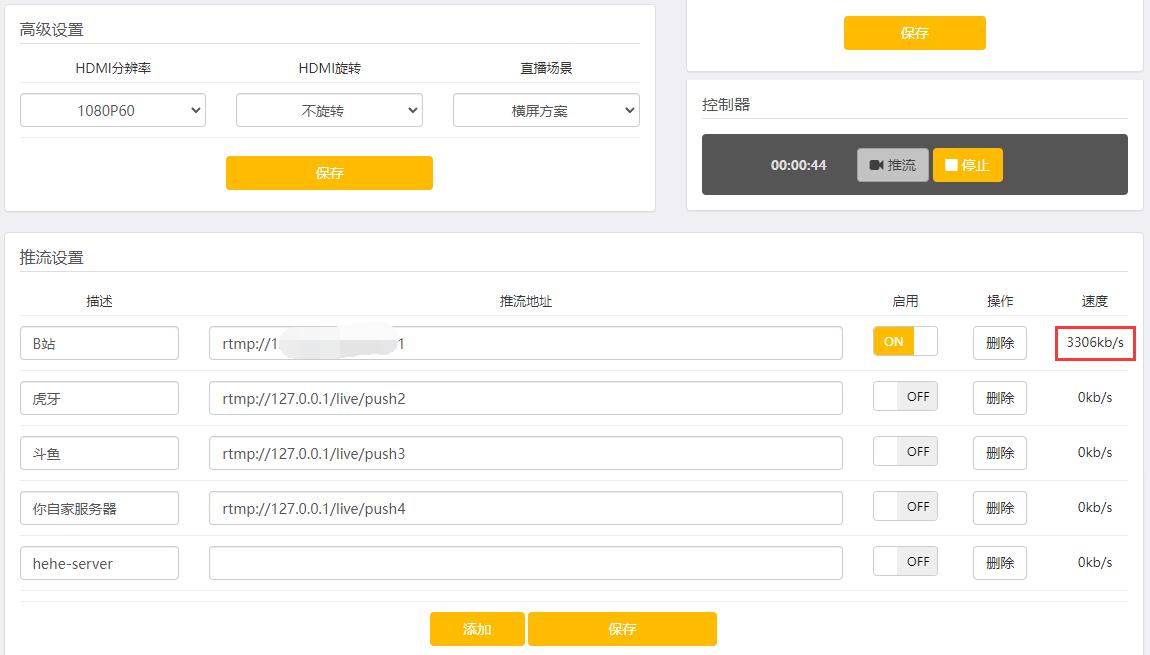Image resolution: width=1150 pixels, height=655 pixels.
Task: Open the 直播场景 dropdown showing 横屏方案
Action: click(546, 110)
